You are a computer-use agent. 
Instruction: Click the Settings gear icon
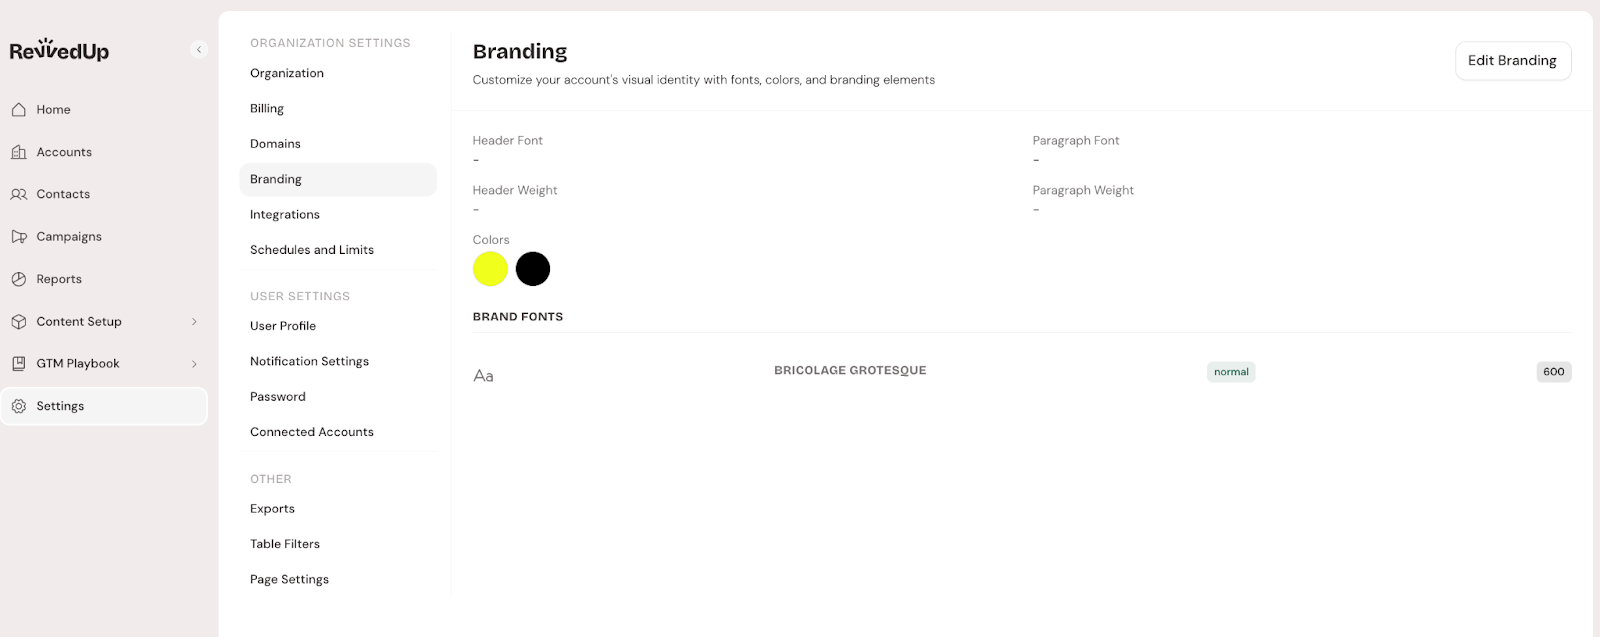coord(19,406)
